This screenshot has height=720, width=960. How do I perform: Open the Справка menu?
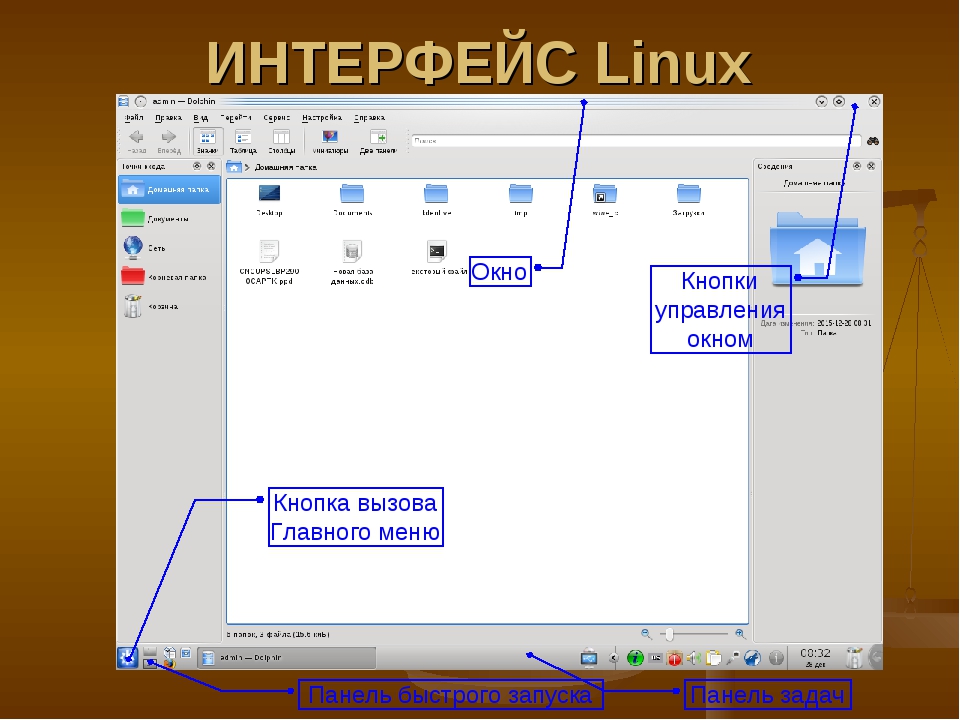[369, 118]
